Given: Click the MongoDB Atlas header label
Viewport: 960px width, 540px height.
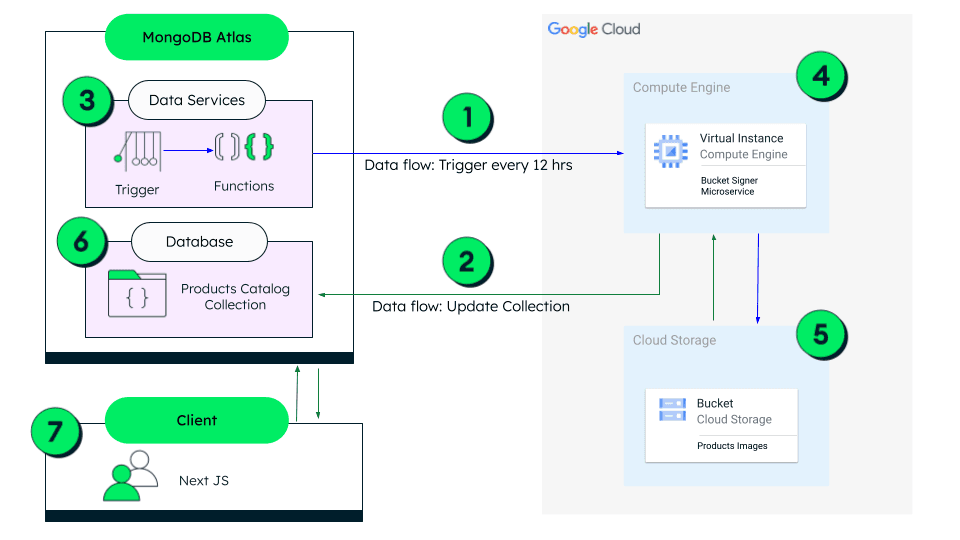Looking at the screenshot, I should tap(197, 38).
